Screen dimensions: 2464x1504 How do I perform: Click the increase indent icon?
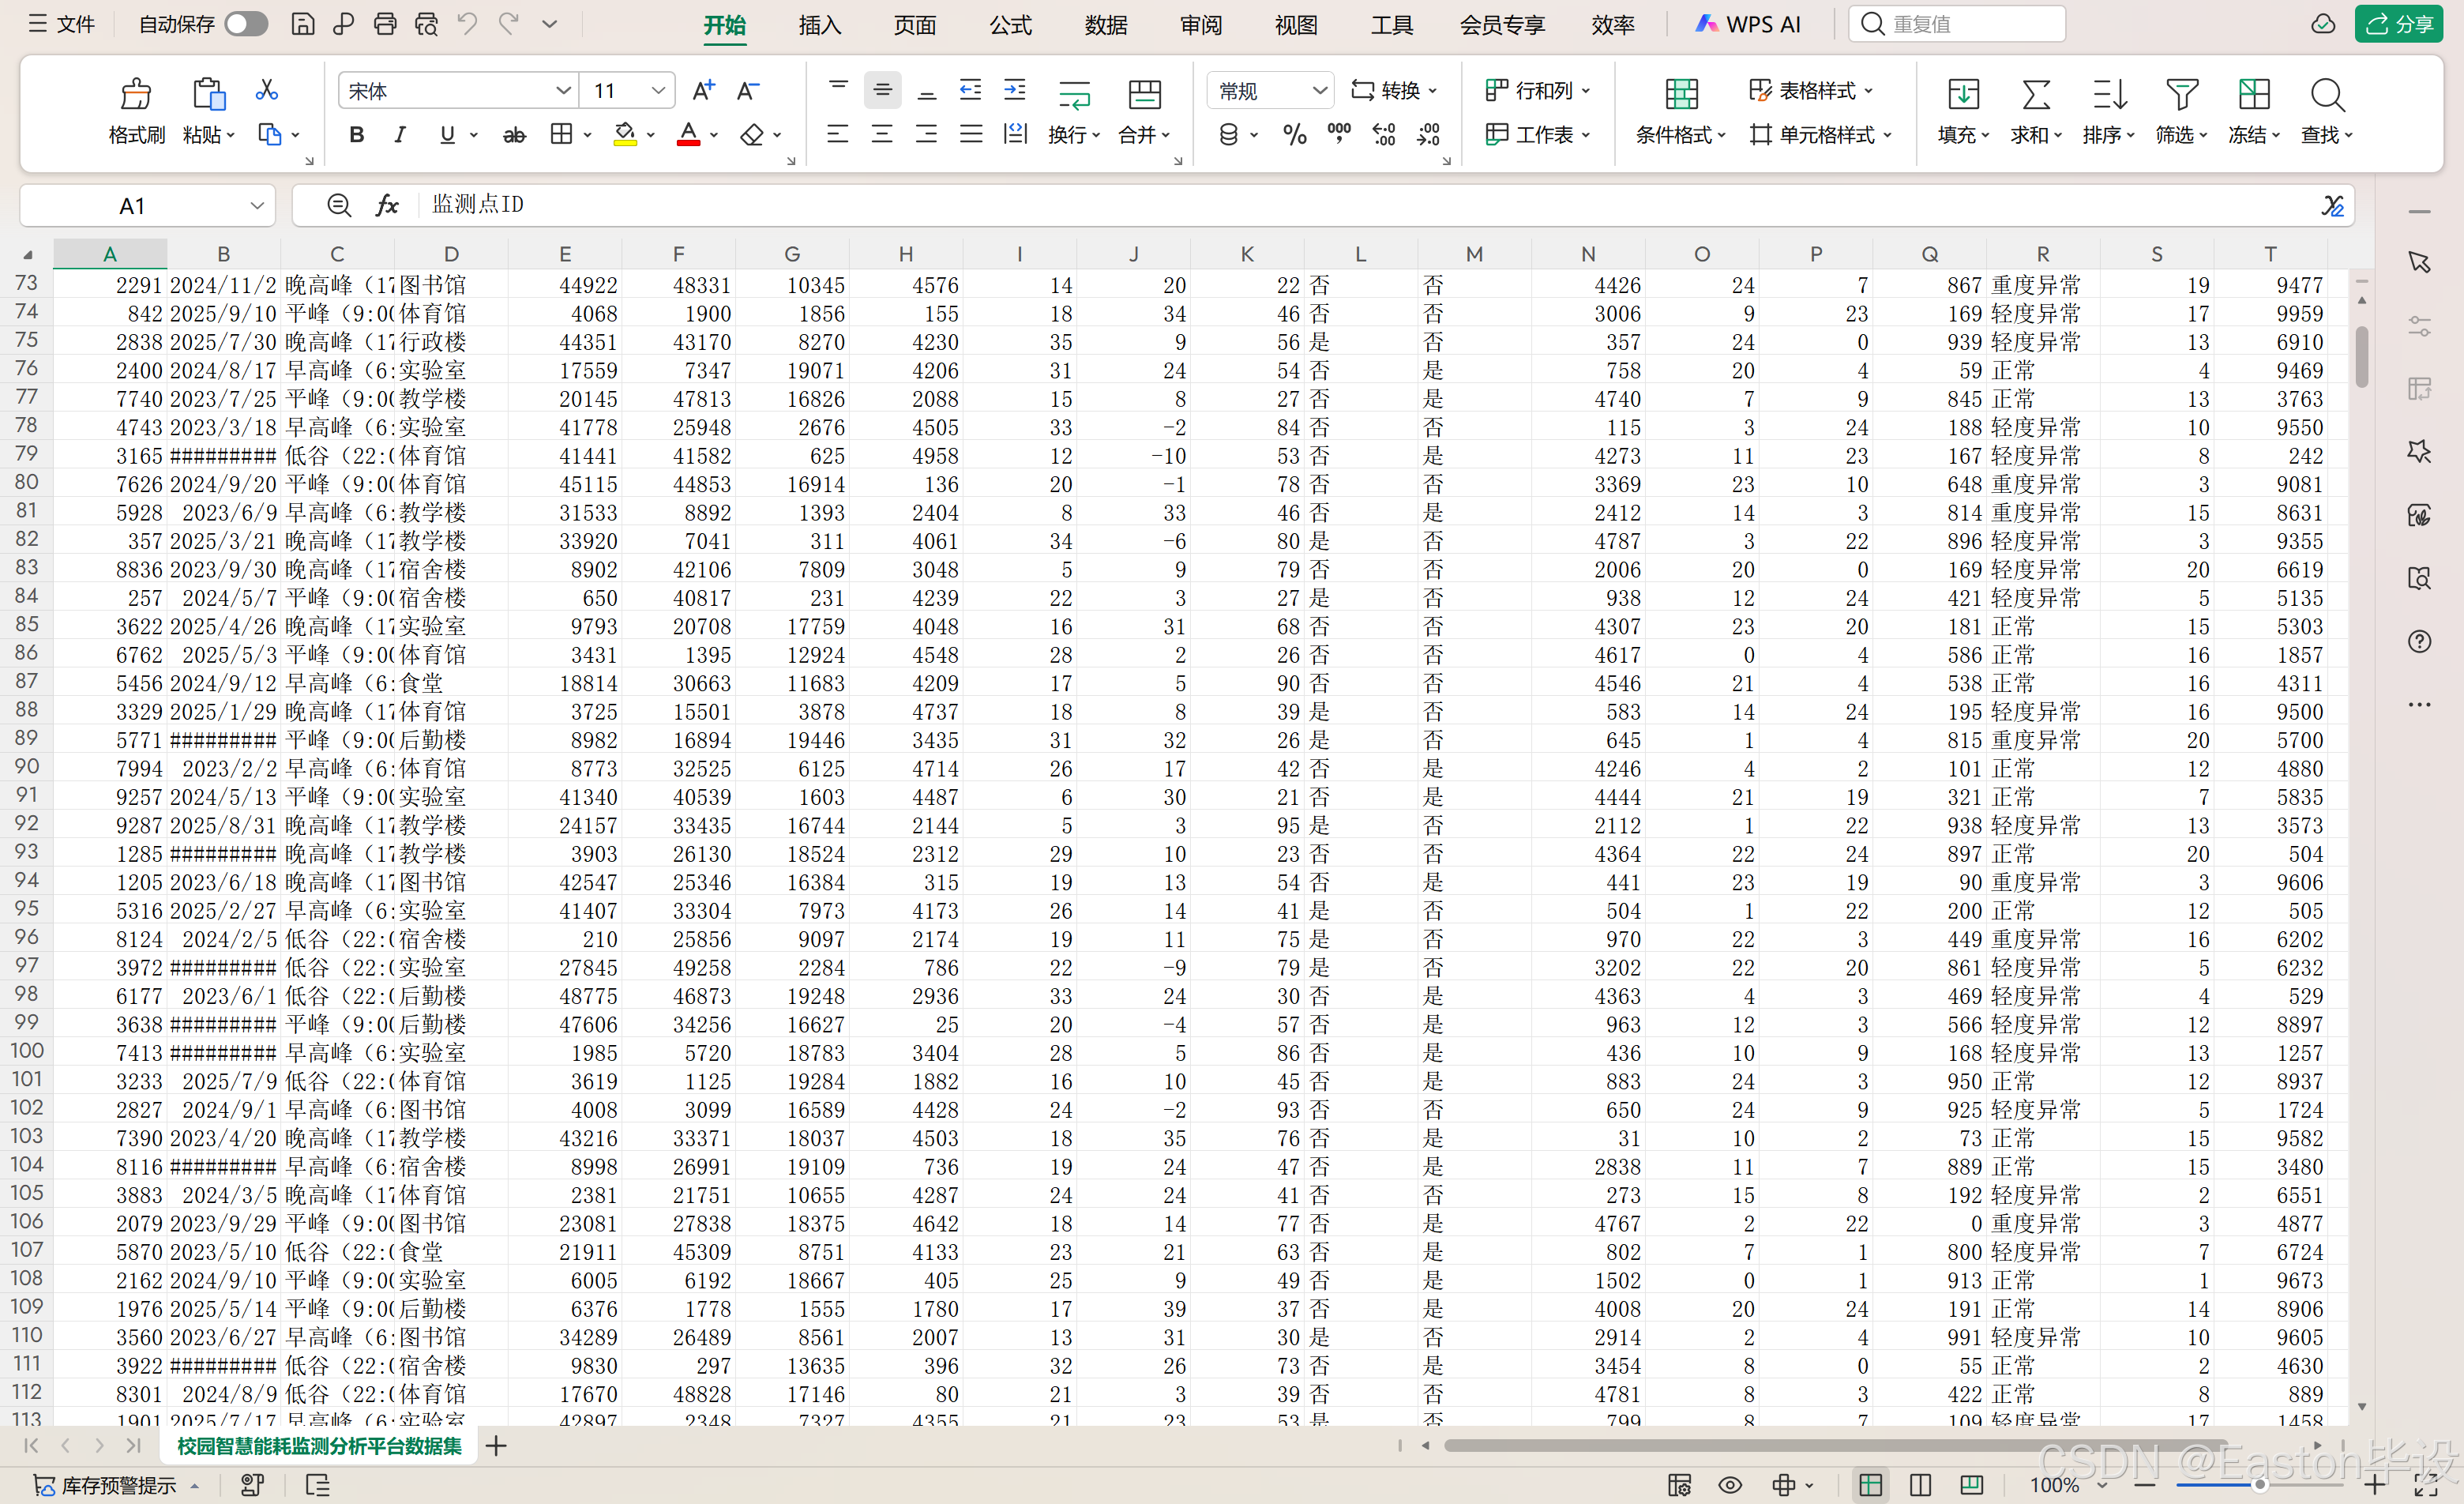coord(1015,90)
